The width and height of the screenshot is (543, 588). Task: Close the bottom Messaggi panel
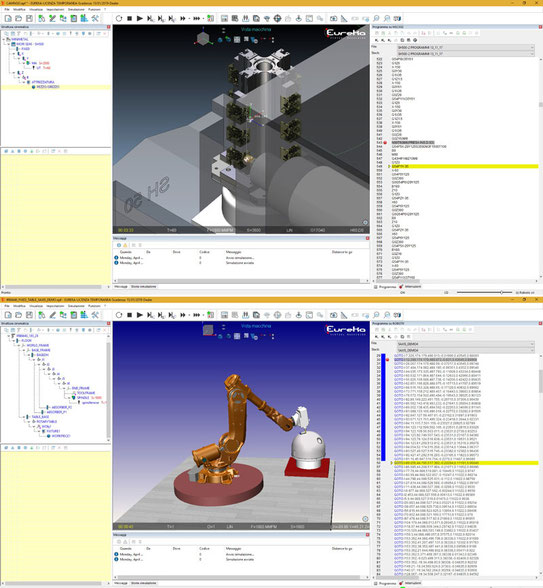367,535
